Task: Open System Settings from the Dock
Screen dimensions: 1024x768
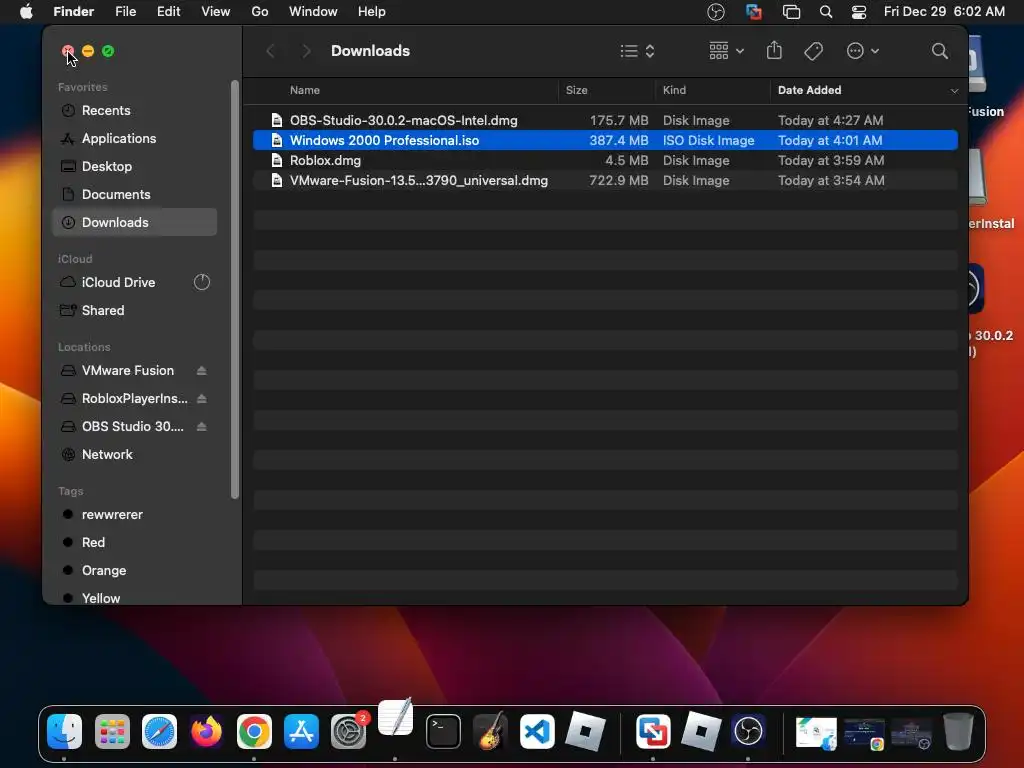Action: click(x=349, y=731)
